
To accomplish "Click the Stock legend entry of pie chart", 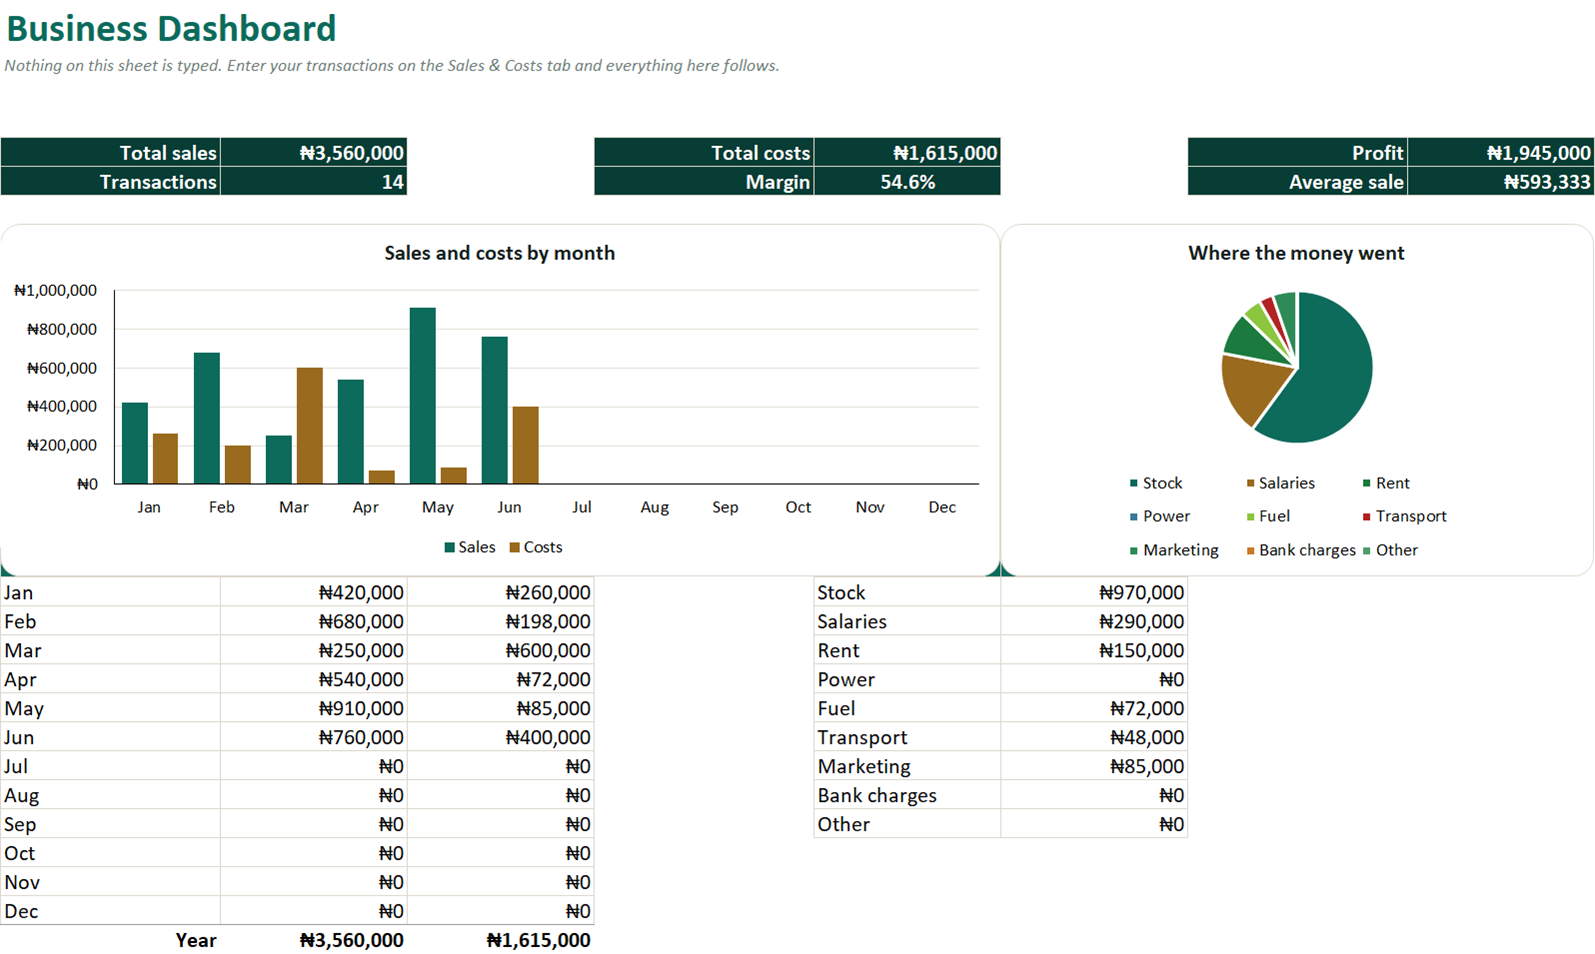I will (x=1156, y=483).
